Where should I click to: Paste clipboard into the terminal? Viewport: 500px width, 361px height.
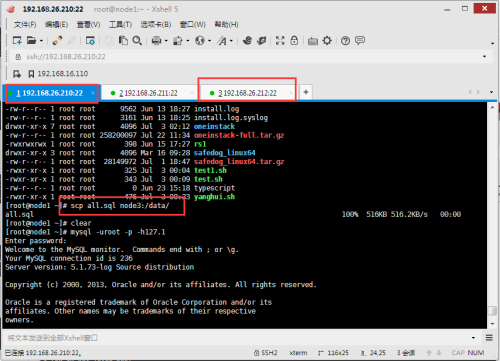[123, 41]
